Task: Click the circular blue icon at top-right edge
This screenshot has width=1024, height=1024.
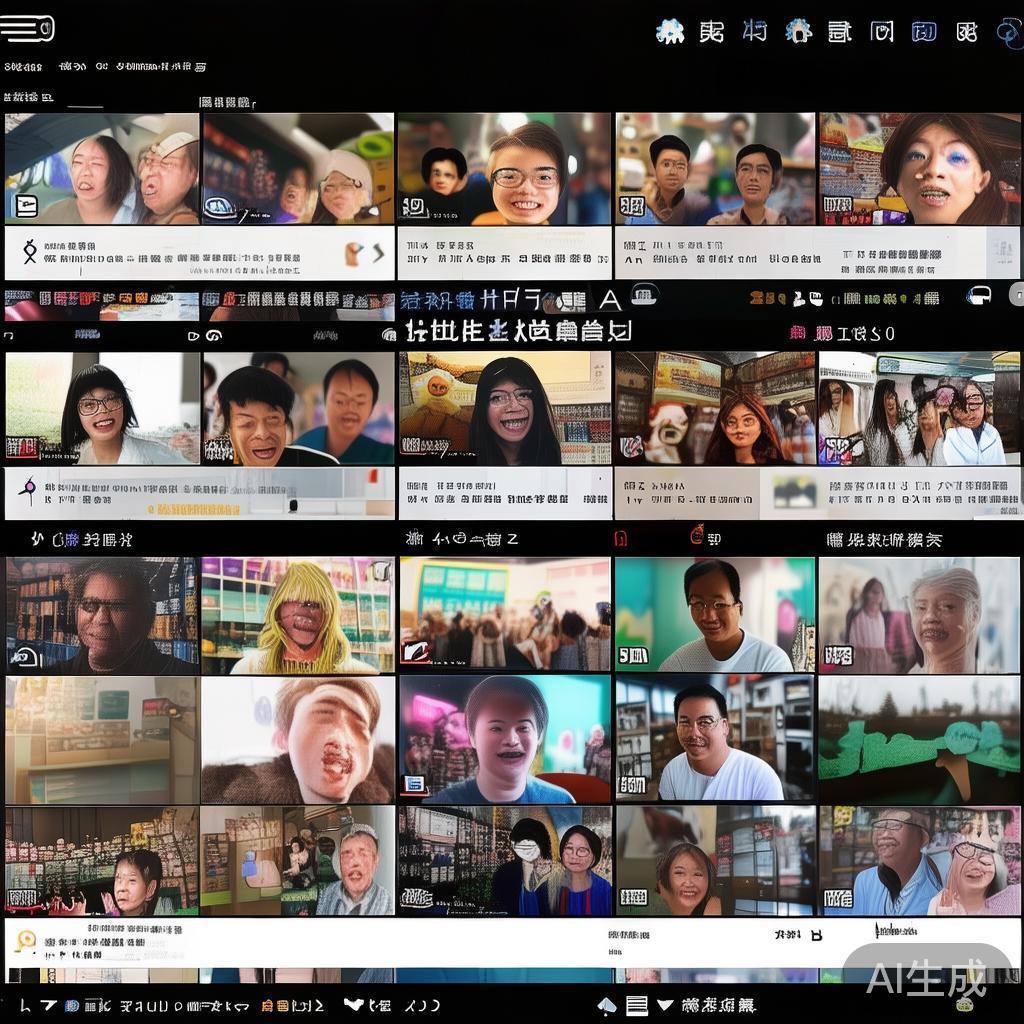Action: point(1010,33)
